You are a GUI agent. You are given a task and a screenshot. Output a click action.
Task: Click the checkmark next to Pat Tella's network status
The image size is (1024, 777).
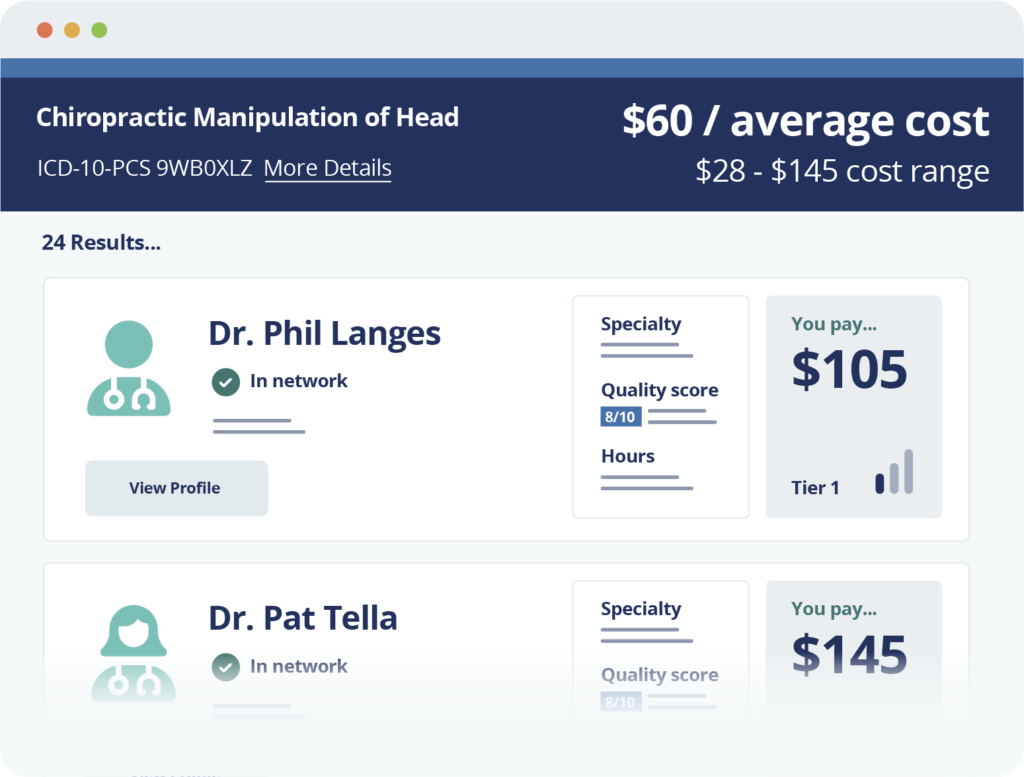point(225,666)
